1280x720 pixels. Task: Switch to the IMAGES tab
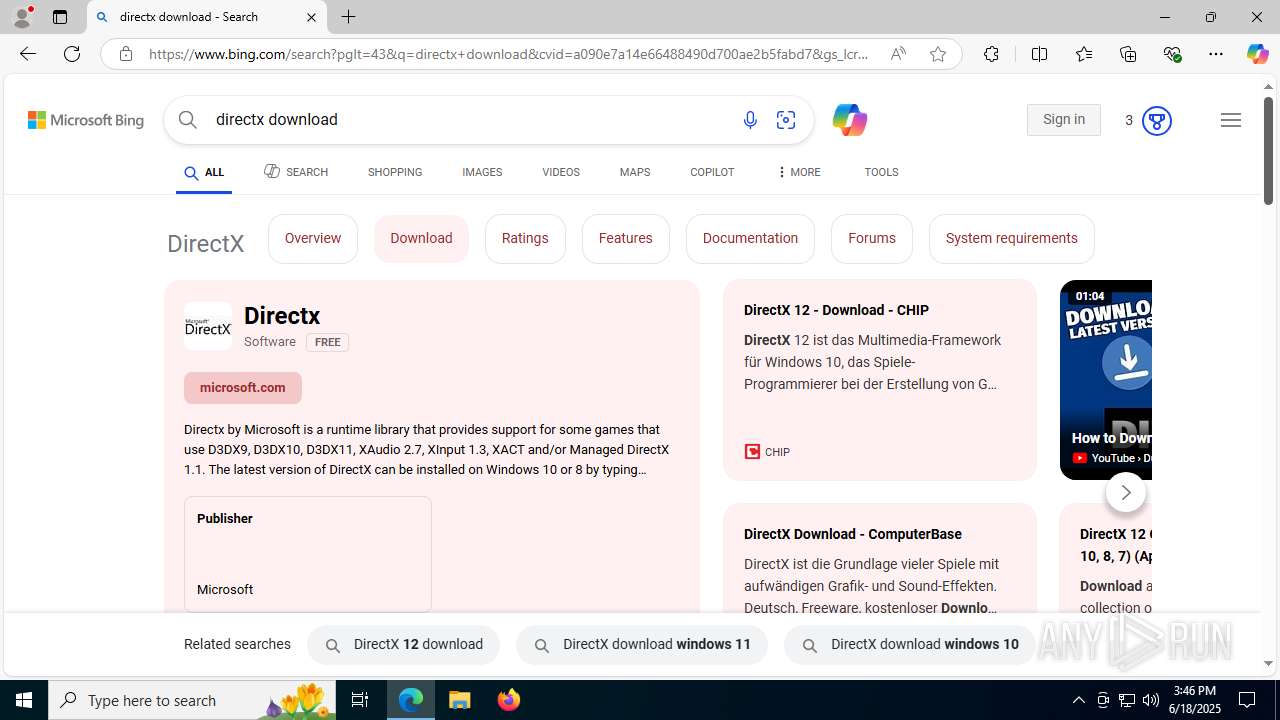point(482,172)
